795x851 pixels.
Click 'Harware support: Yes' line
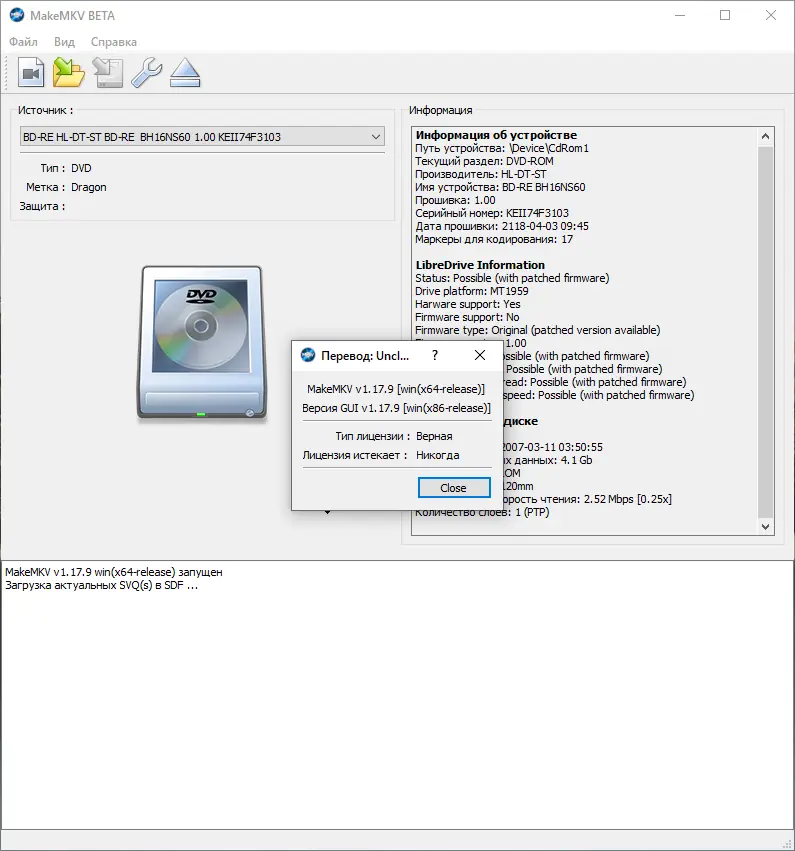(468, 304)
